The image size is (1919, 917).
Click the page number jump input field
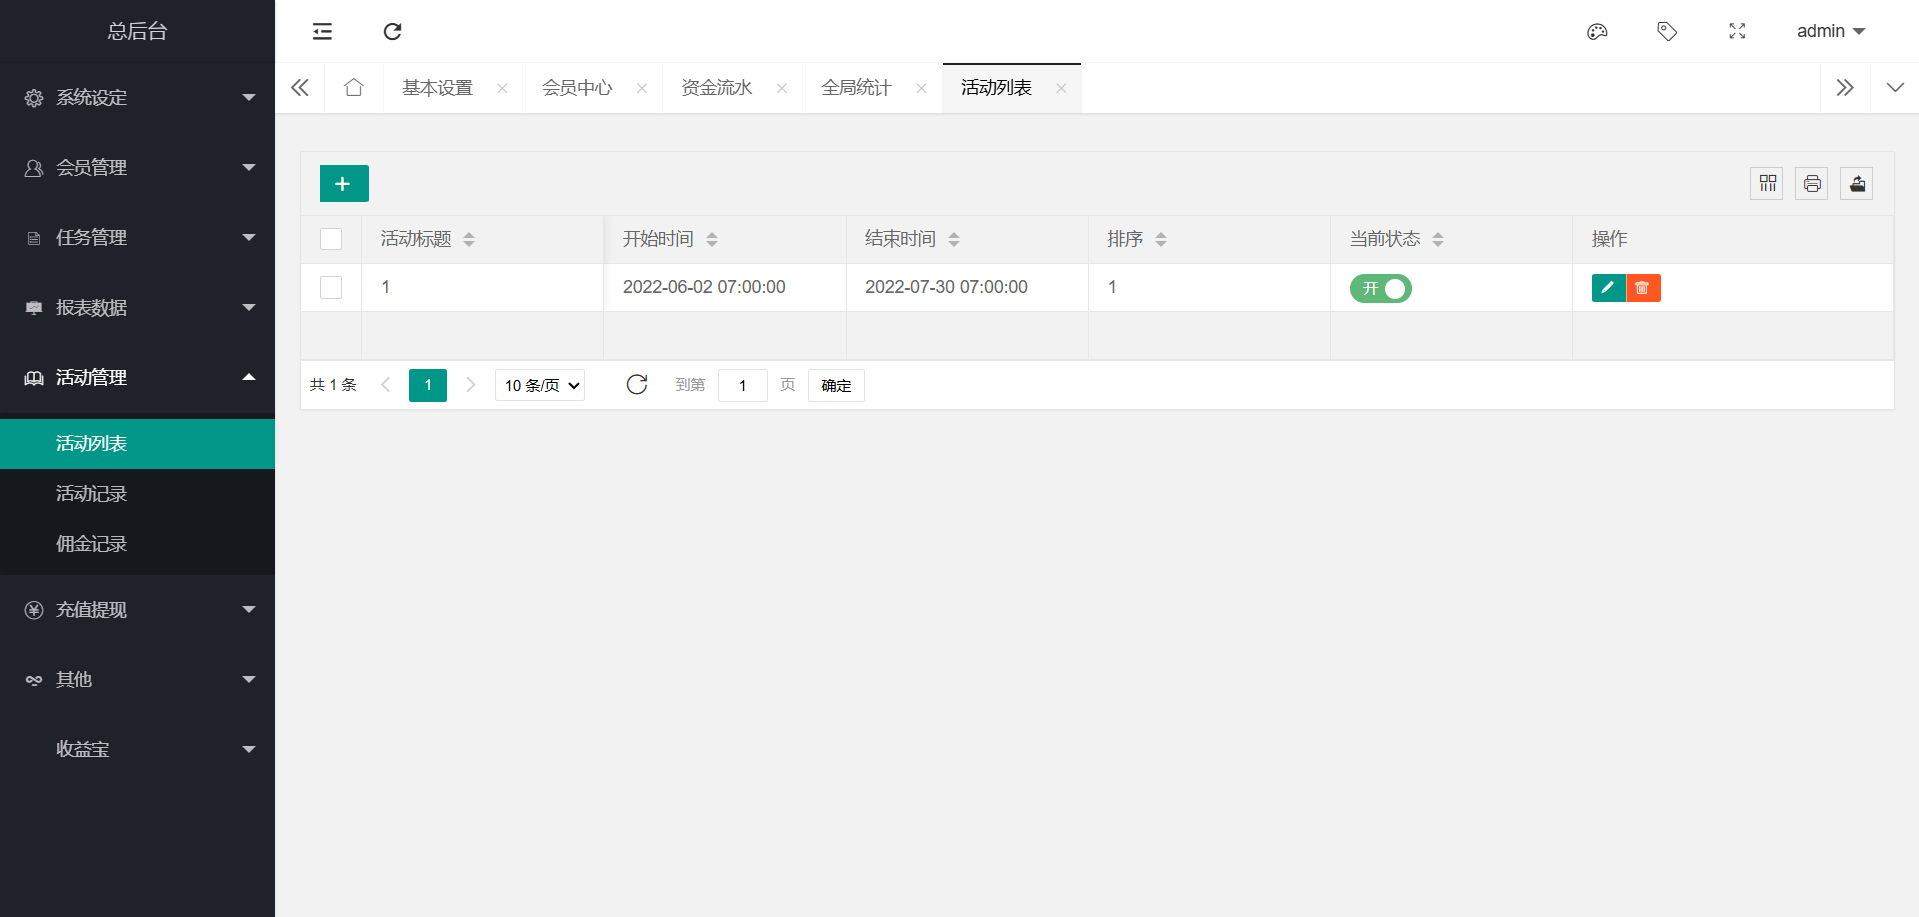pyautogui.click(x=743, y=386)
